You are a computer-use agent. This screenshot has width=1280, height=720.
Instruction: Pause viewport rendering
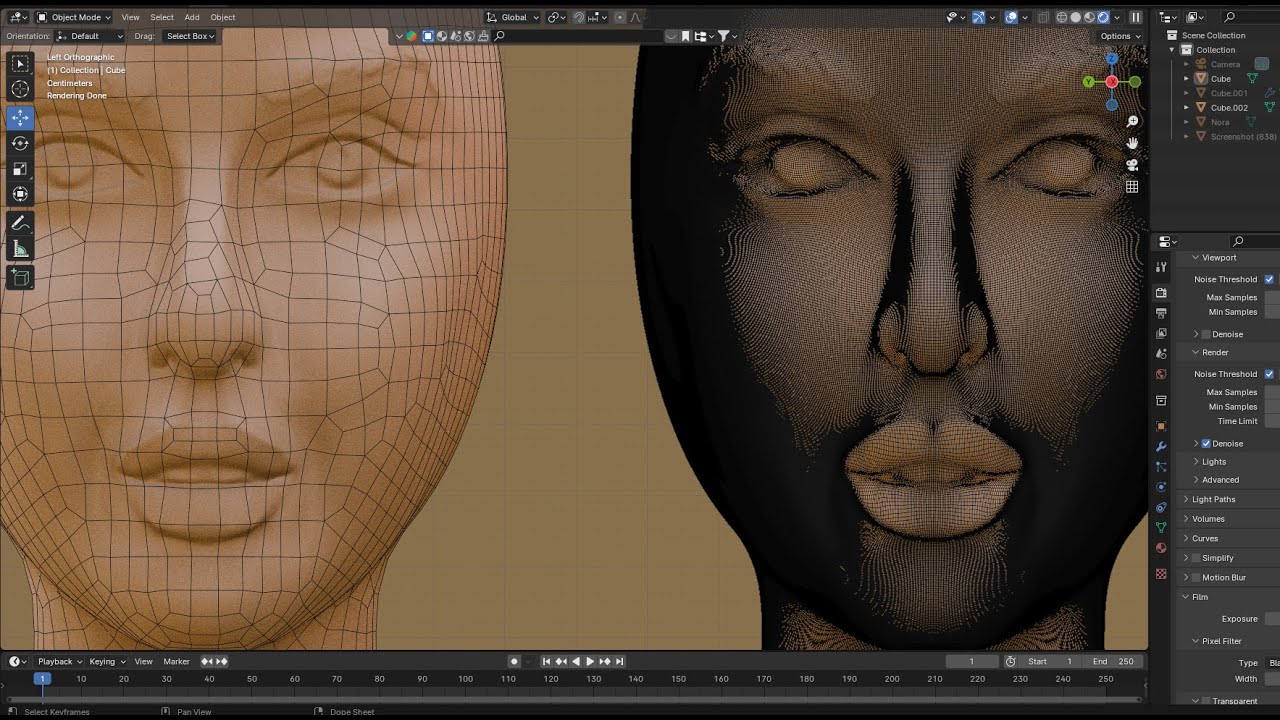(x=1135, y=17)
